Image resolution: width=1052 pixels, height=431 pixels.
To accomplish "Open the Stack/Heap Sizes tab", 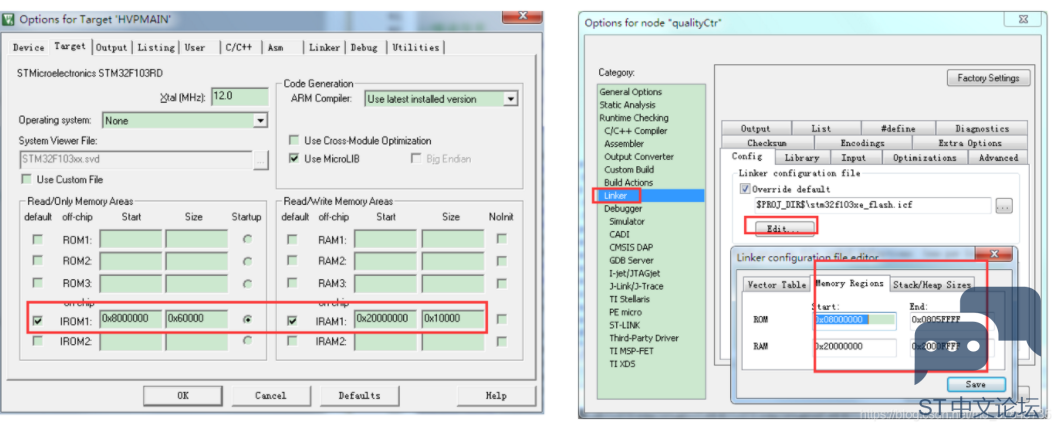I will [x=931, y=285].
